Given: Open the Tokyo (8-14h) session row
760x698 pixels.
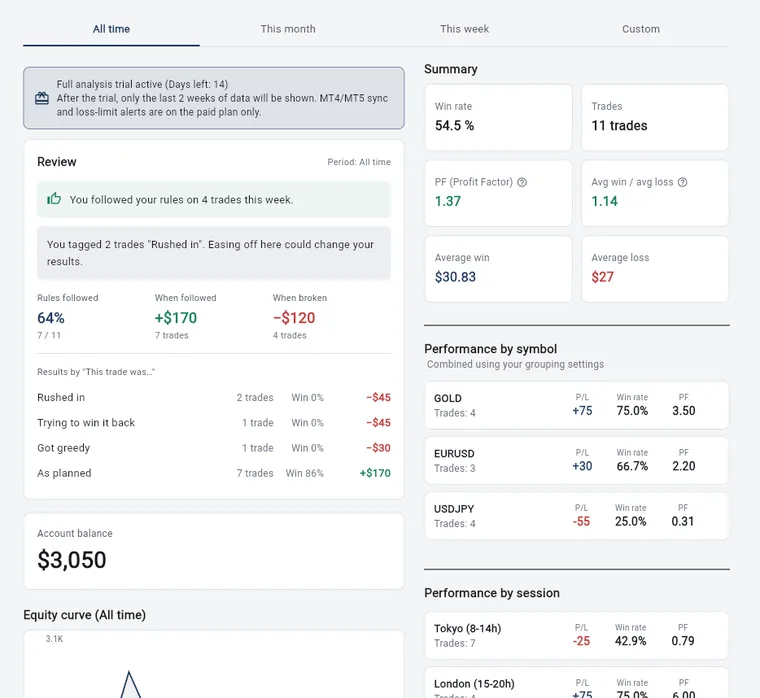Looking at the screenshot, I should point(577,635).
